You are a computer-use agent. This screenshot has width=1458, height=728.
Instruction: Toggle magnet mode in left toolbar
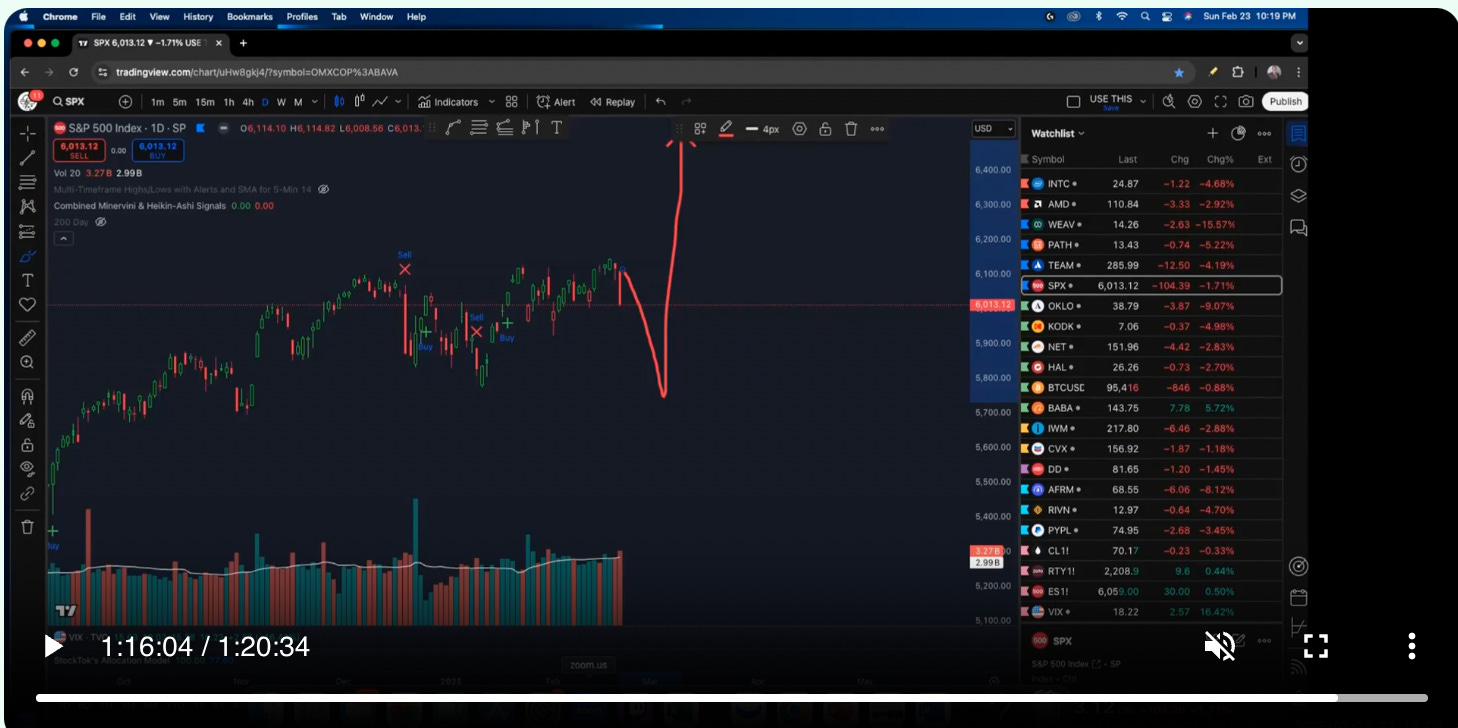27,396
